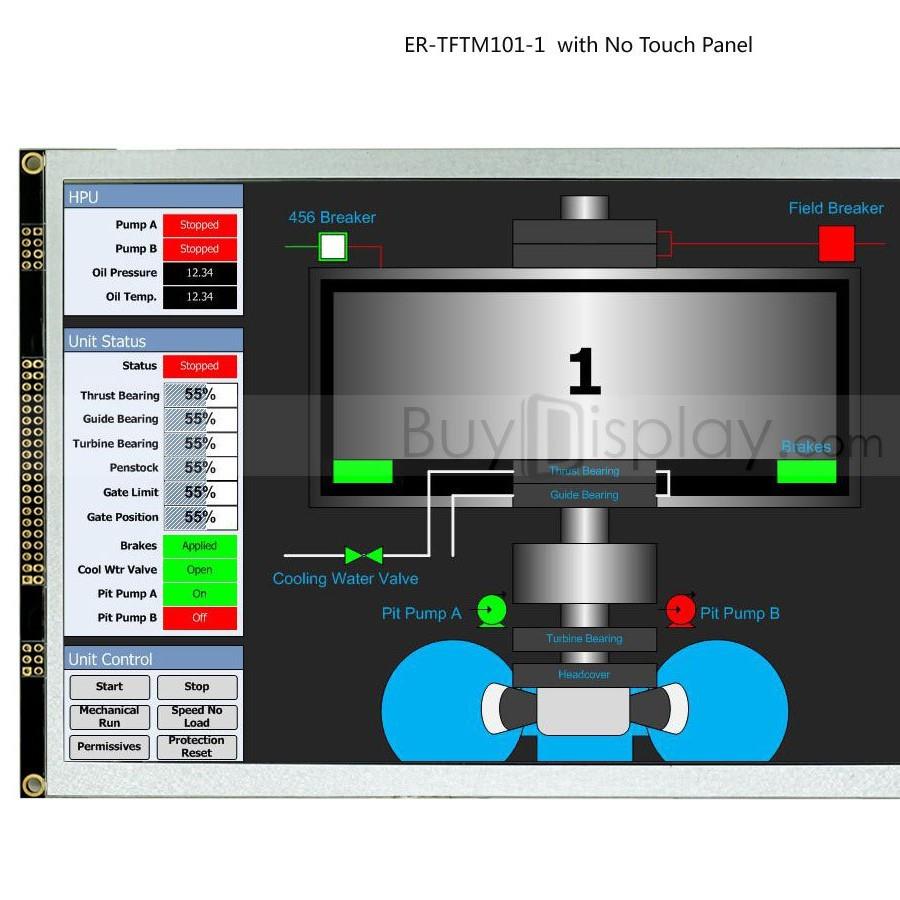Click the Cool Wtr Valve Open indicator
This screenshot has width=900, height=900.
pyautogui.click(x=200, y=570)
